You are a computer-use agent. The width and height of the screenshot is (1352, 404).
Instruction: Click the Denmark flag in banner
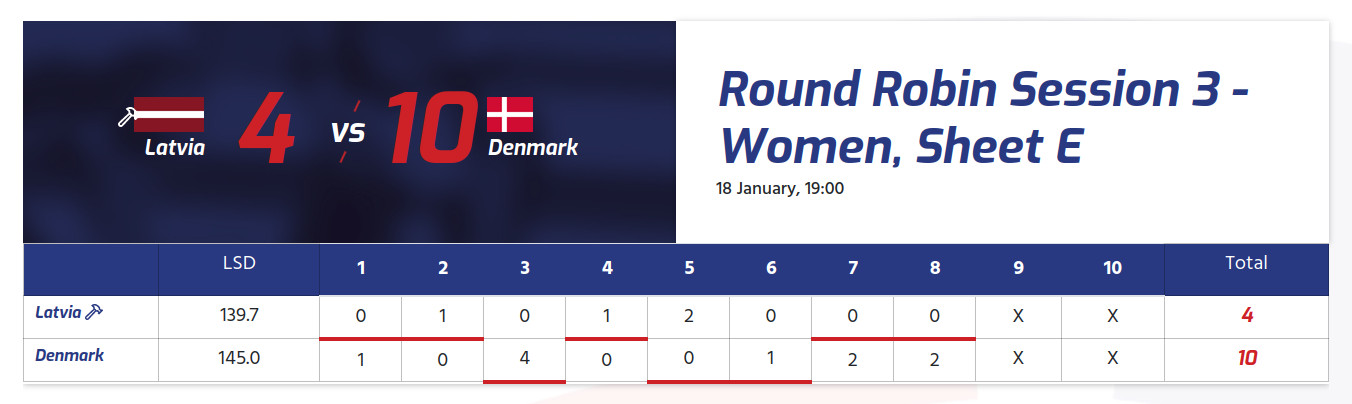click(510, 114)
